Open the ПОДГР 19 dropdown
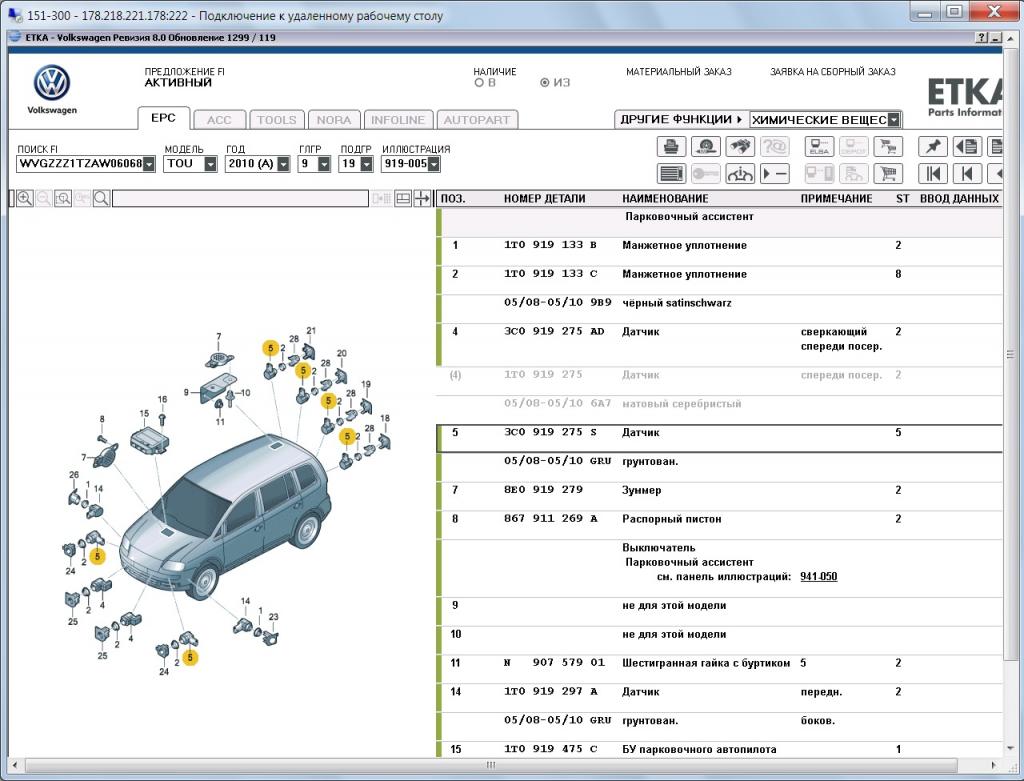Screen dimensions: 1024x781 (x=366, y=164)
